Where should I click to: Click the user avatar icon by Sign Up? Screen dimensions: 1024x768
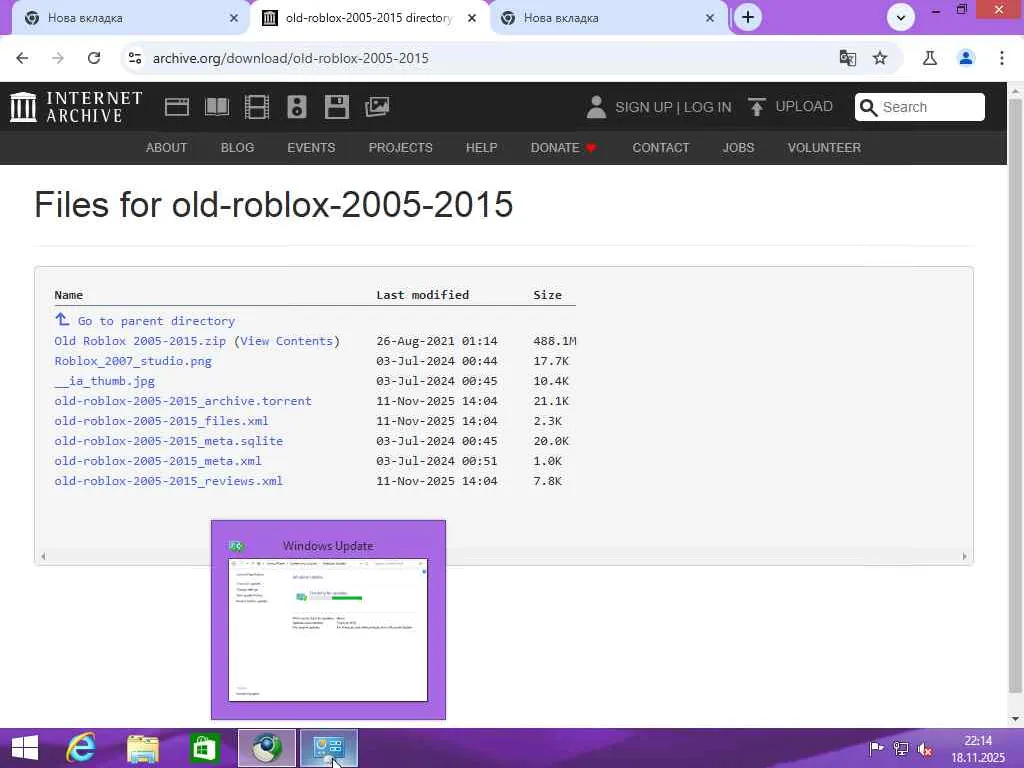click(x=596, y=107)
